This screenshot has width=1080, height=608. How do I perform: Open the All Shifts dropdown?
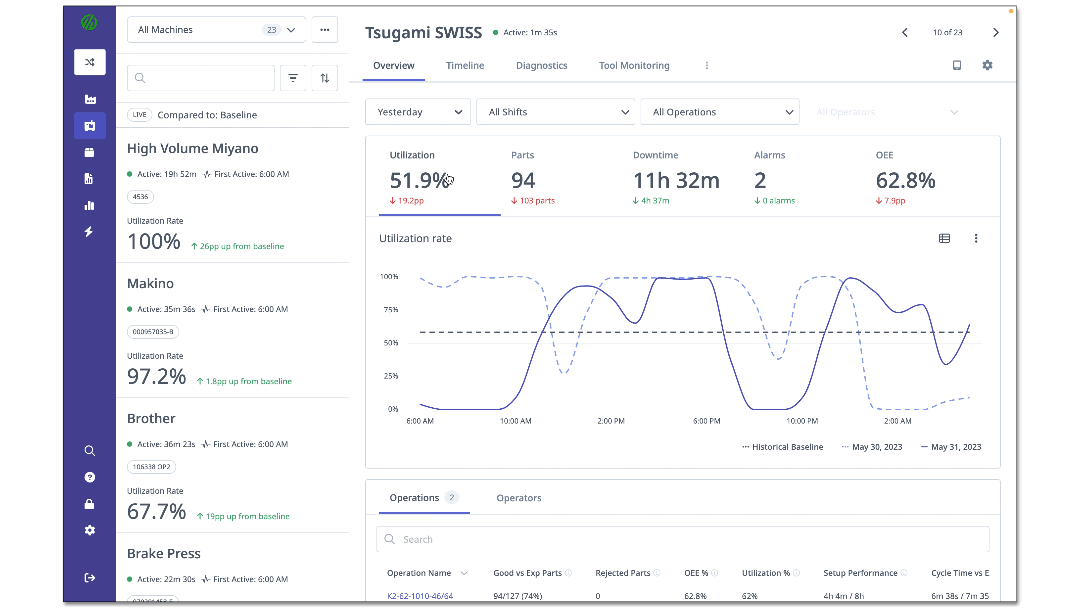556,112
